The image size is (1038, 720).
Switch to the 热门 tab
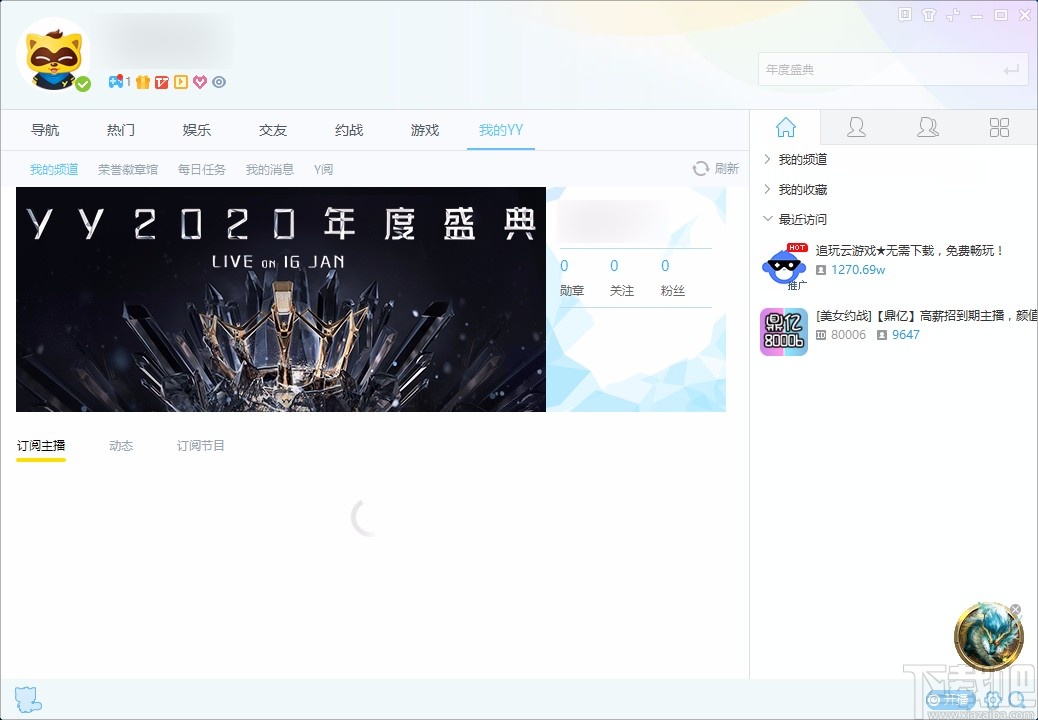coord(121,130)
